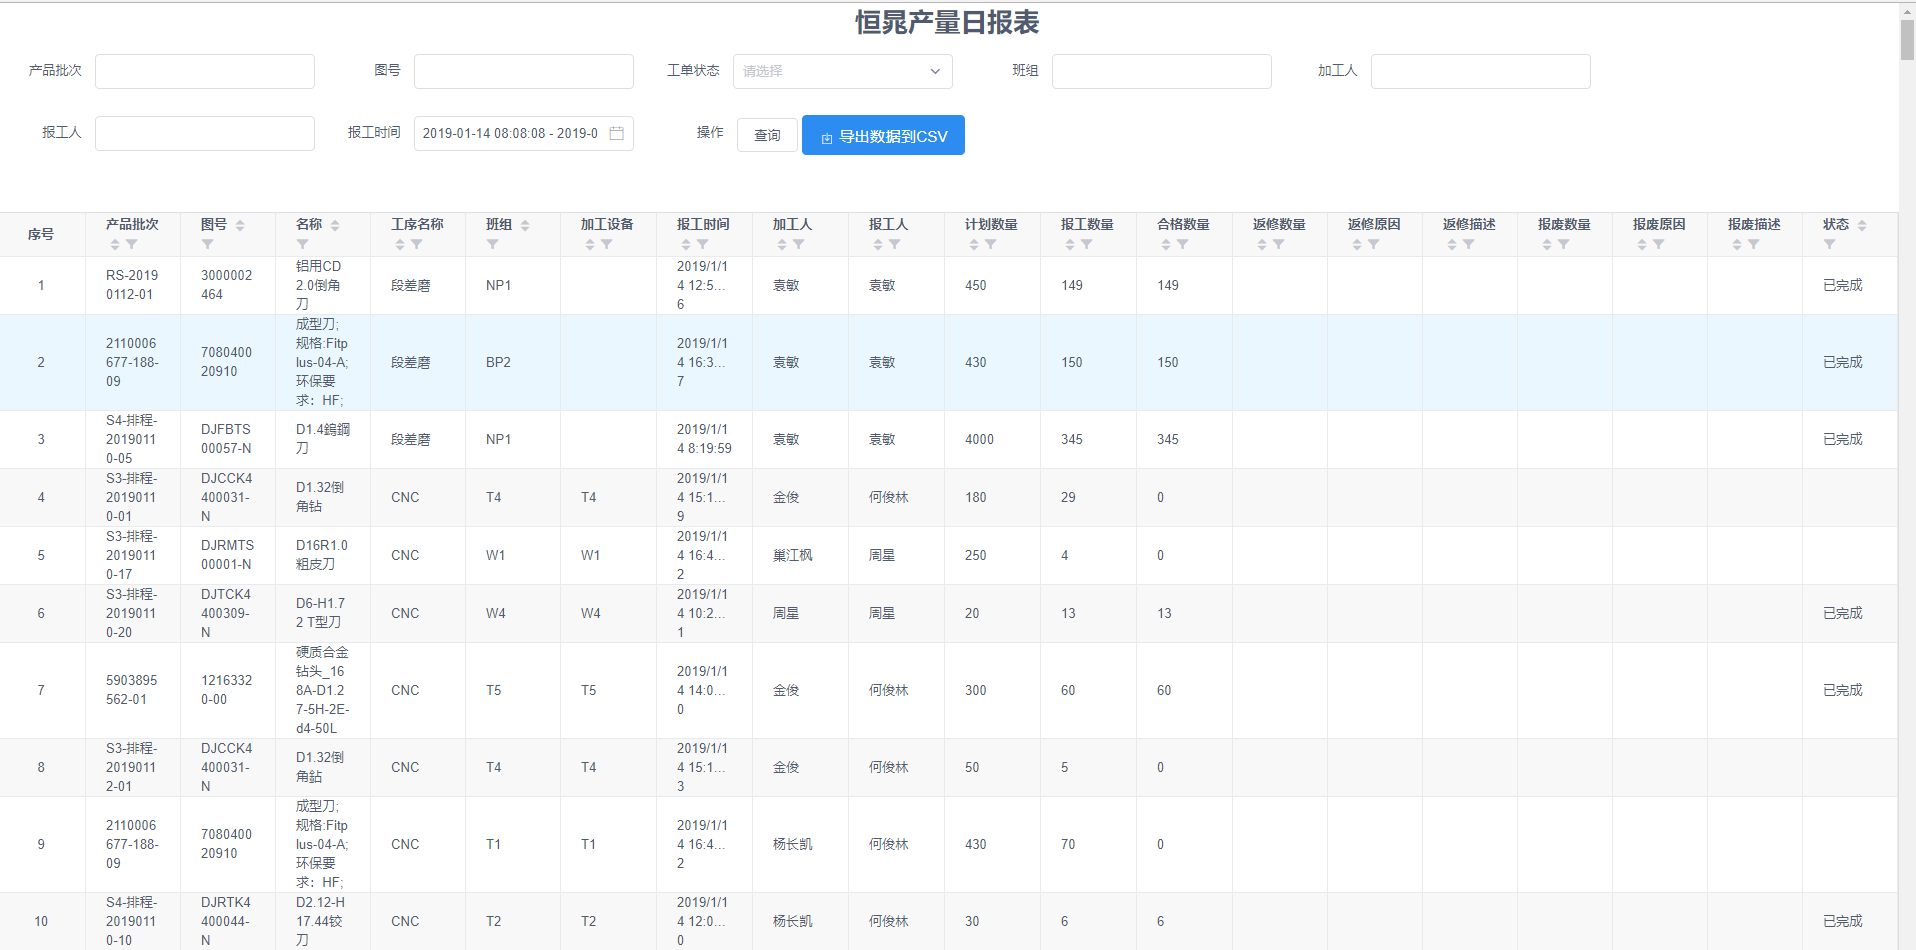Focus the 图号 search field

pos(524,71)
